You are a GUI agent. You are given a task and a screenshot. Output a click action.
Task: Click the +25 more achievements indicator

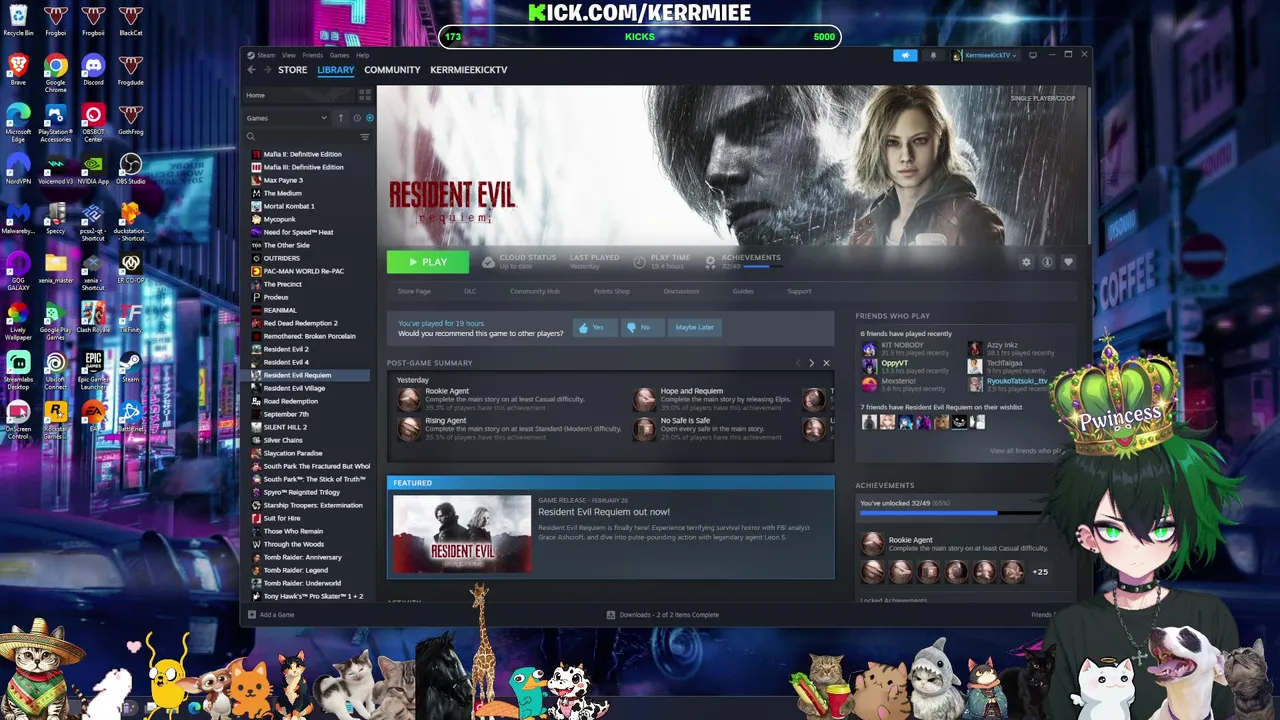click(x=1040, y=572)
